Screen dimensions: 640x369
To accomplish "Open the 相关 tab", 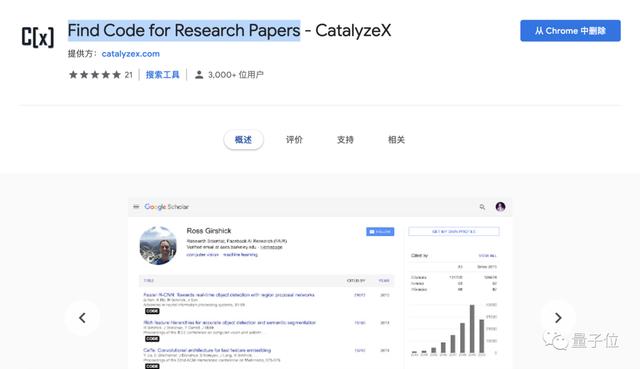I will (396, 140).
